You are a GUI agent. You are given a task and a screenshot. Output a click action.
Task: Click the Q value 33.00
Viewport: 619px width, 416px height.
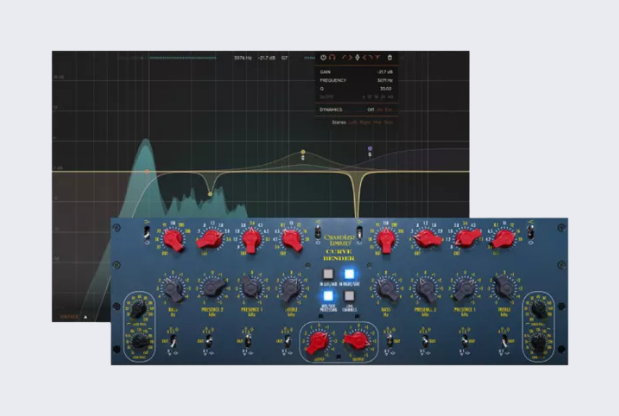tap(386, 88)
